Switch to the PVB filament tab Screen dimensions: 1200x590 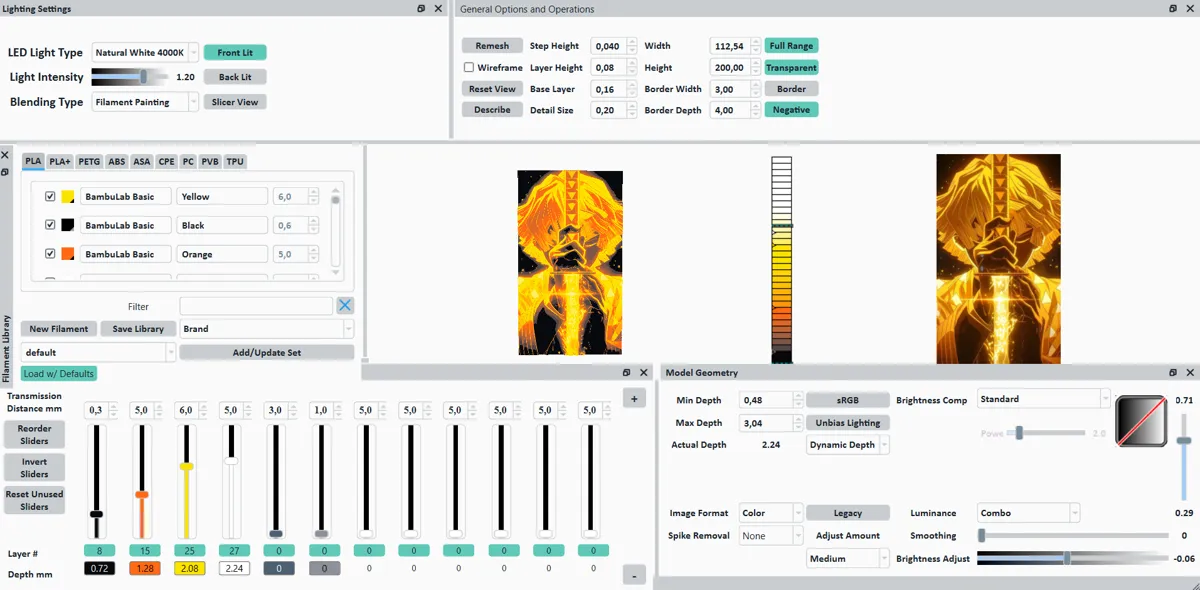click(210, 161)
